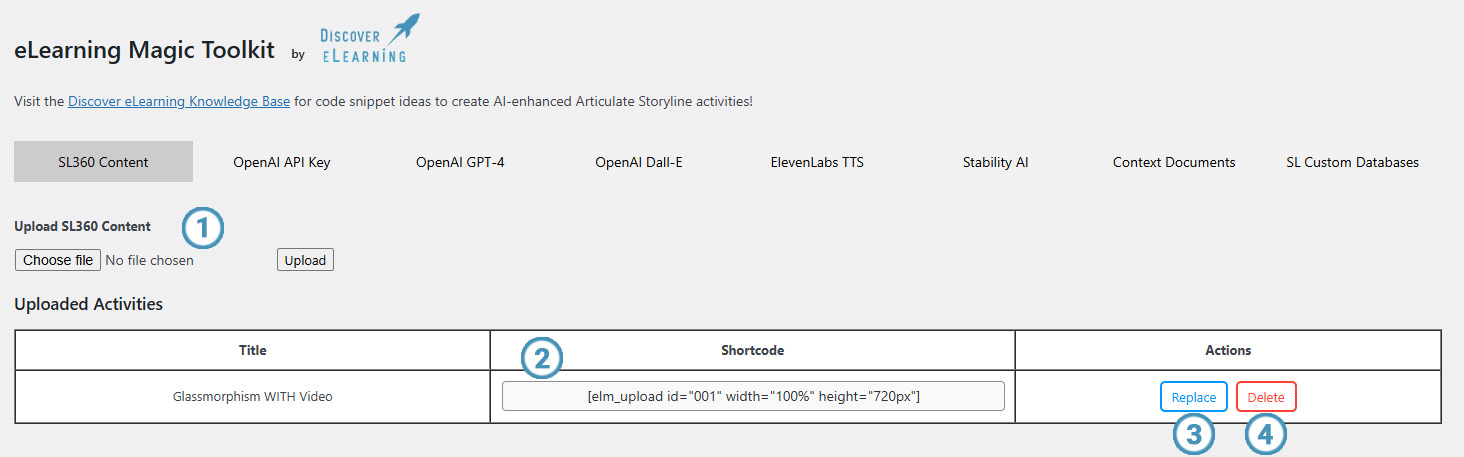Switch to the OpenAI API Key tab
Screen dimensions: 1464x457
pos(282,162)
